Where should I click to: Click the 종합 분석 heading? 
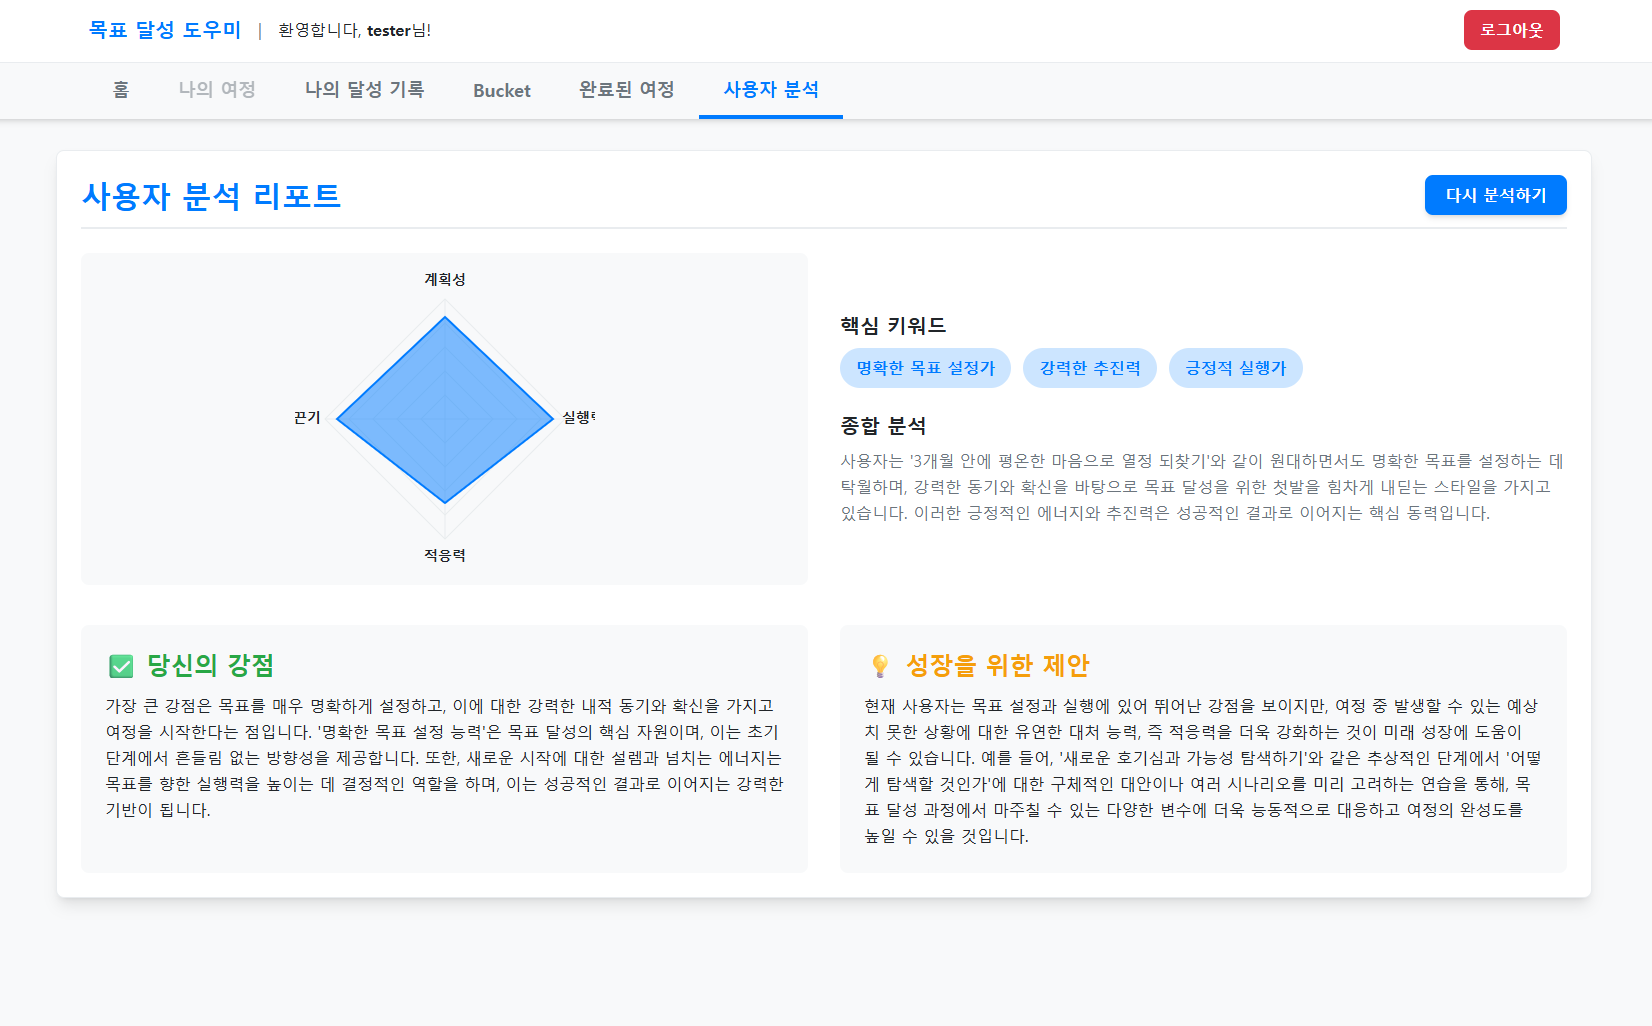(883, 426)
